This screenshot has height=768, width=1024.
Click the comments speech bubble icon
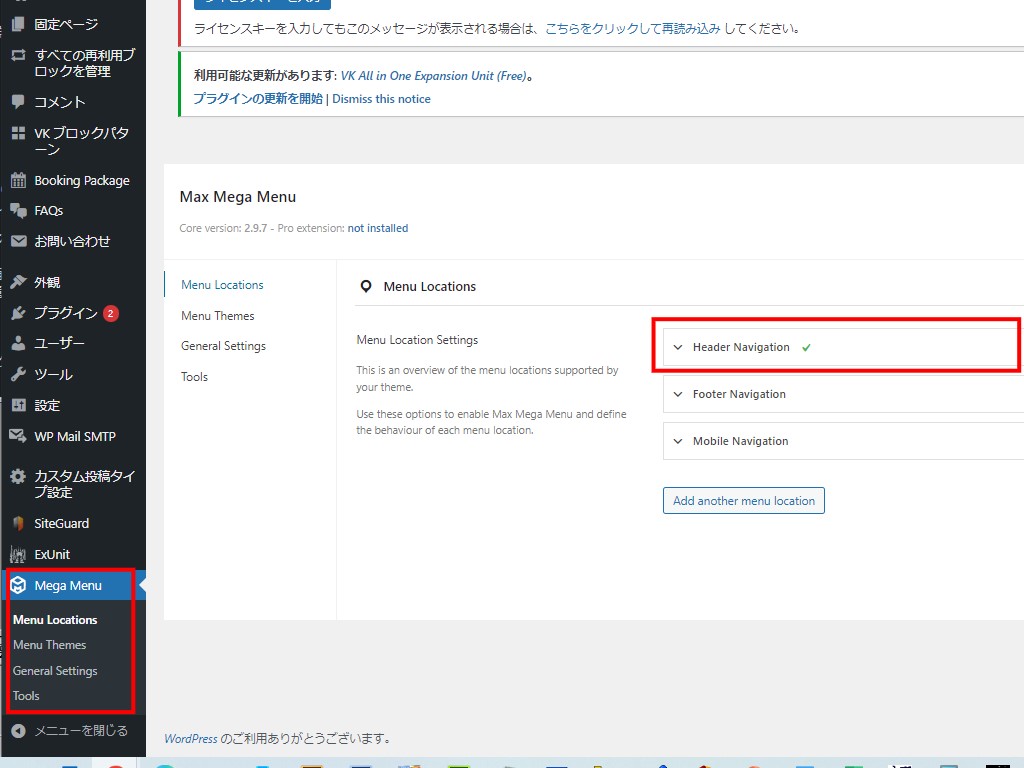[18, 101]
